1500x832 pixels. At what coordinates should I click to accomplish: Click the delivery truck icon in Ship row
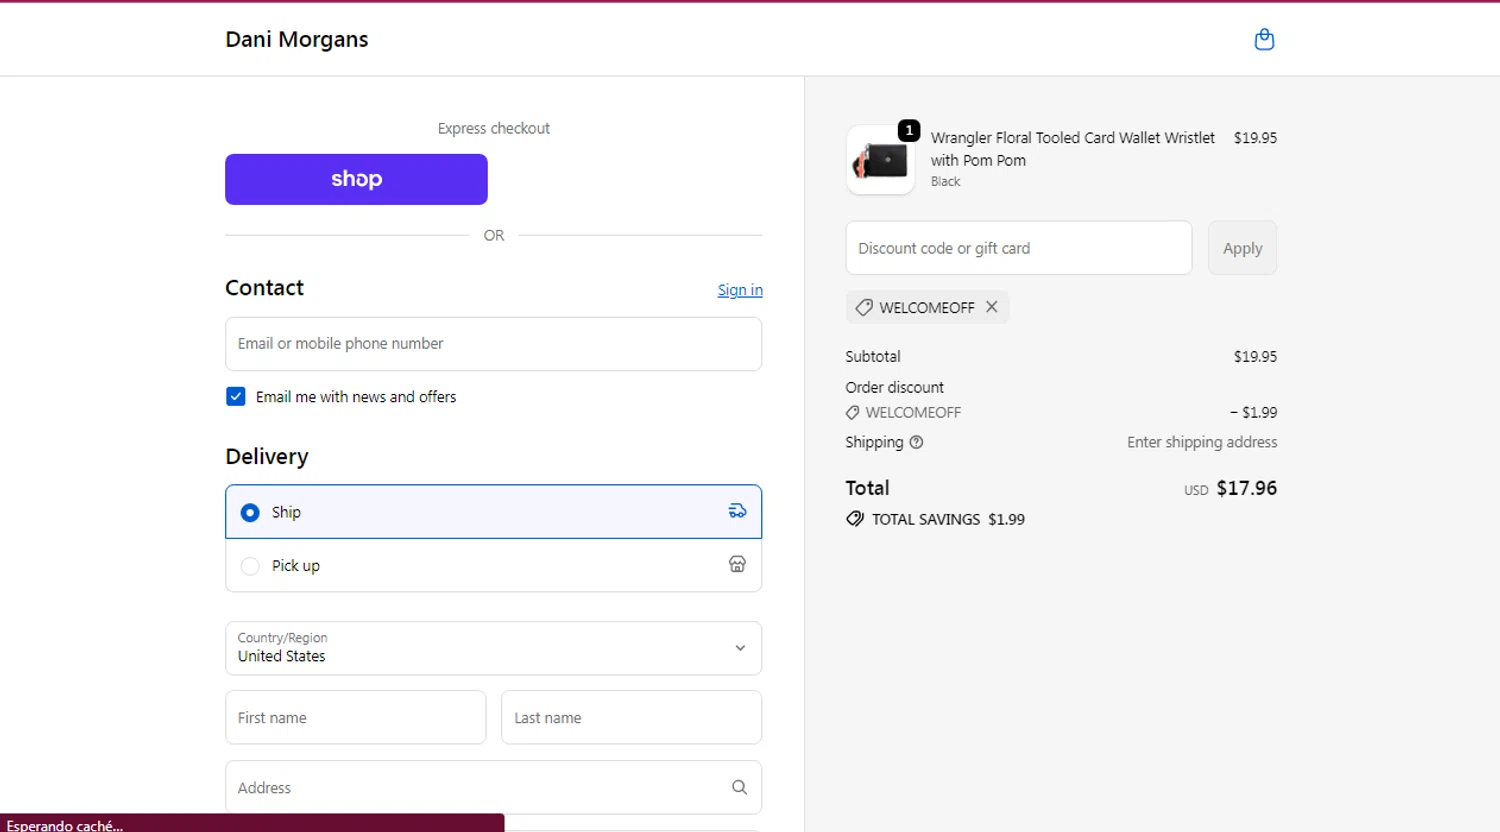tap(737, 511)
